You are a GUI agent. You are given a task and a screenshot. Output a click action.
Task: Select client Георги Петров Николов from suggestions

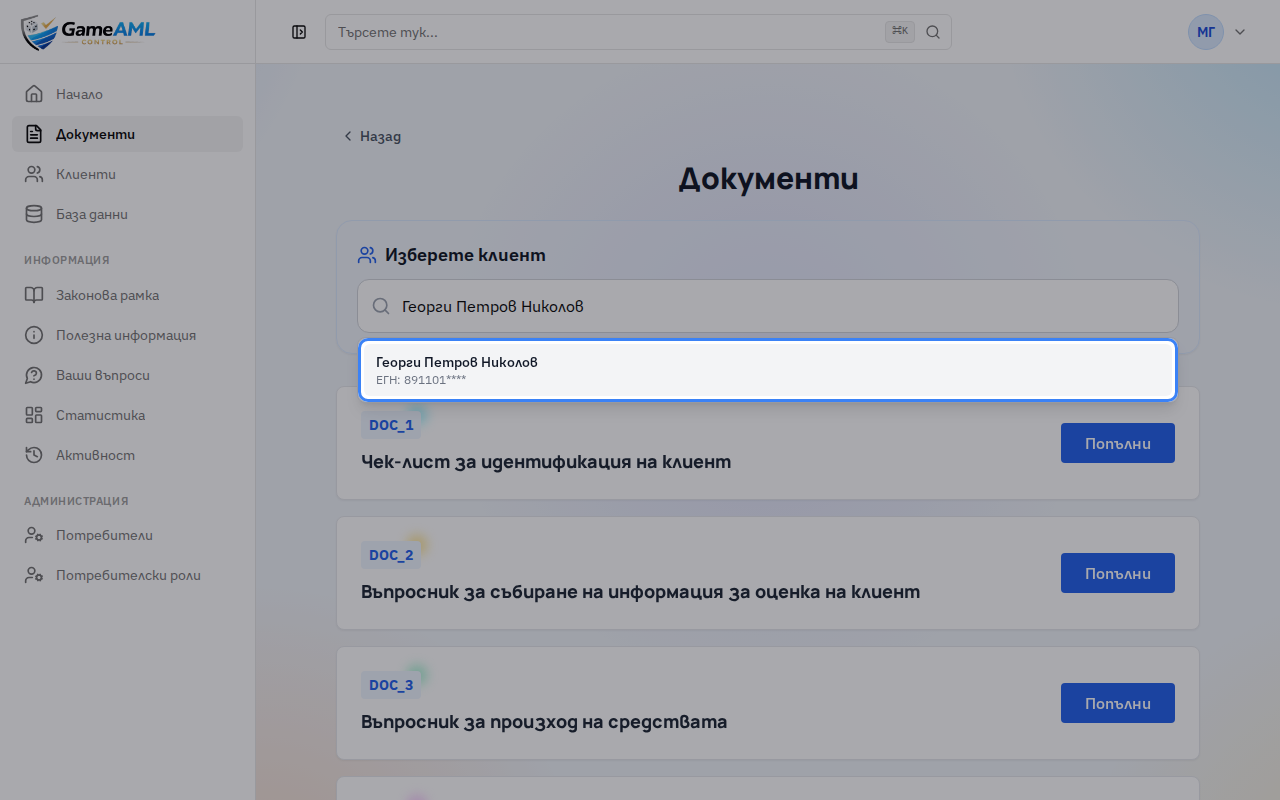point(768,370)
